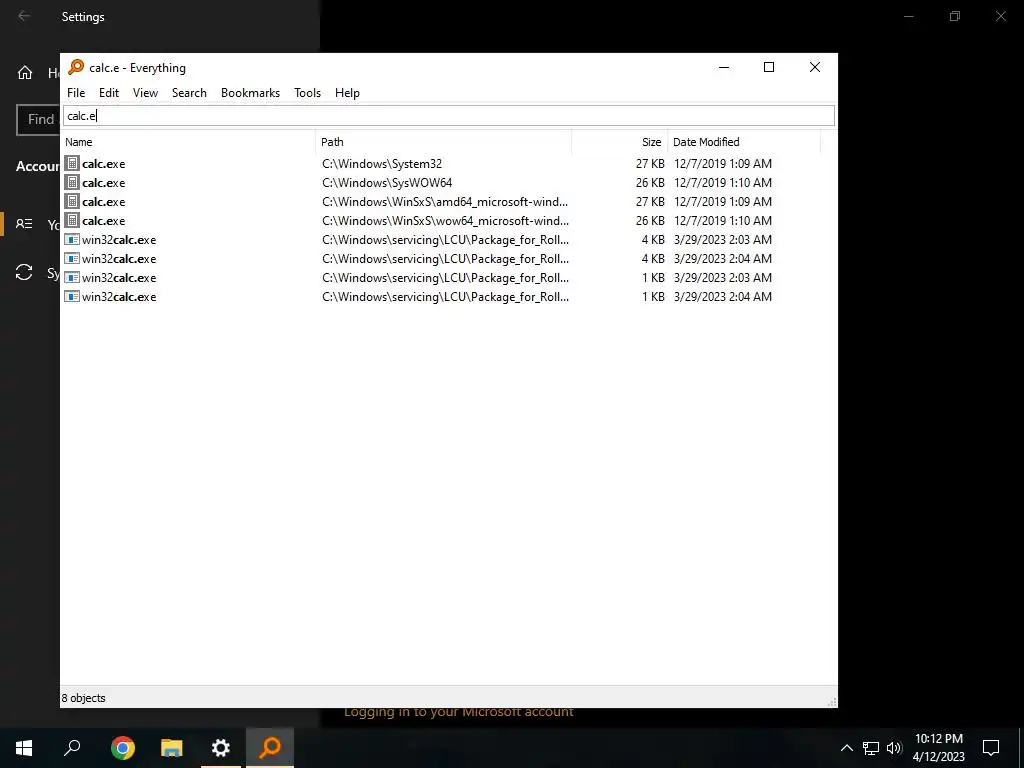The image size is (1024, 768).
Task: Open the clock showing 10:12 PM
Action: coord(938,748)
